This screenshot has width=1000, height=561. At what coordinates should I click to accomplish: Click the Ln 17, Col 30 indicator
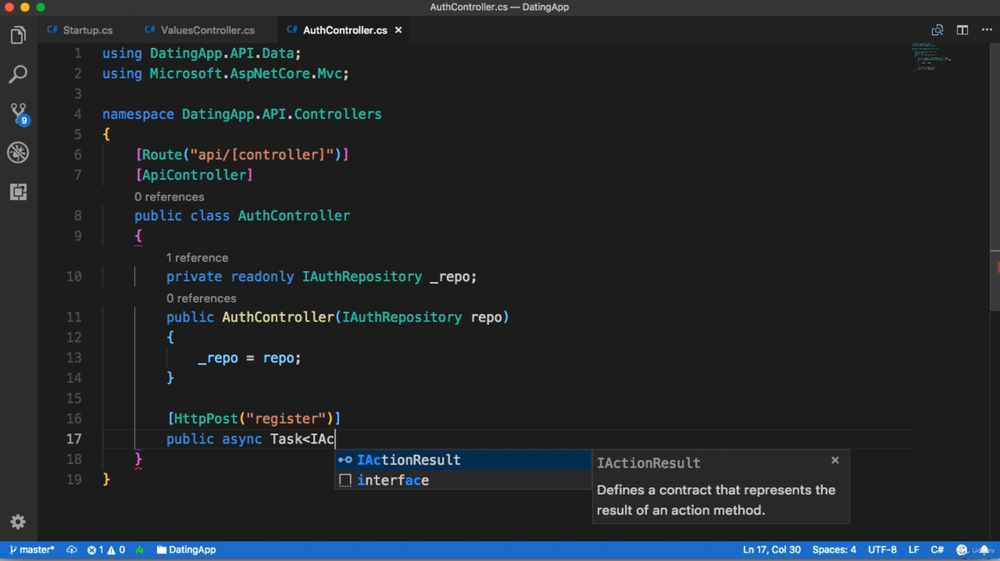771,550
